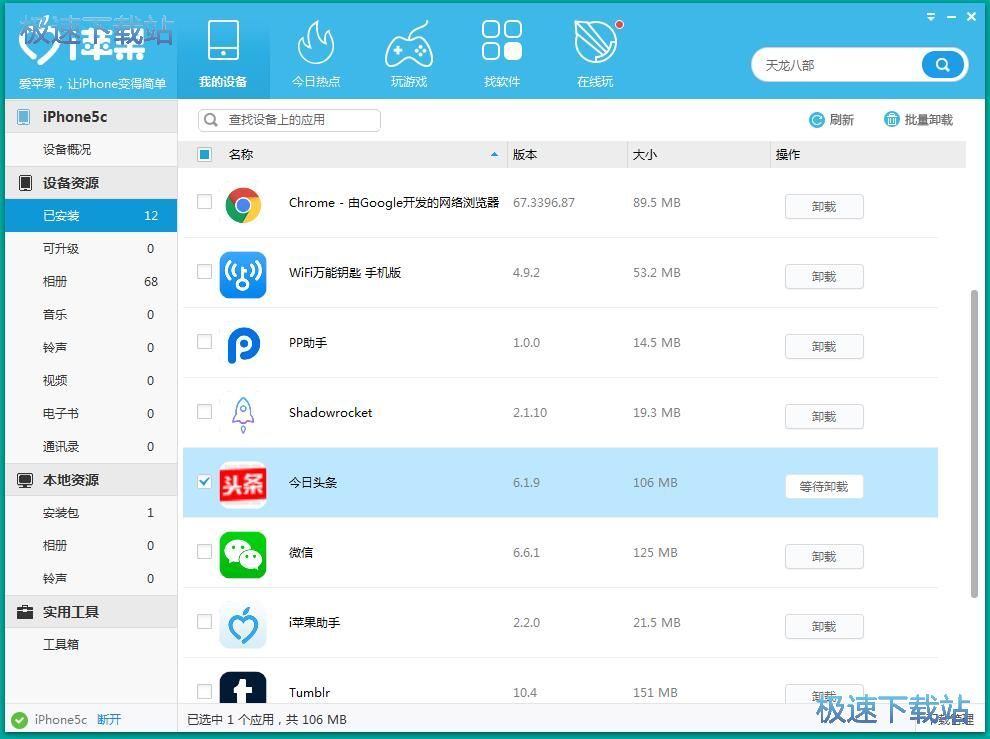Check the 微信 checkbox
Image resolution: width=990 pixels, height=739 pixels.
(205, 552)
